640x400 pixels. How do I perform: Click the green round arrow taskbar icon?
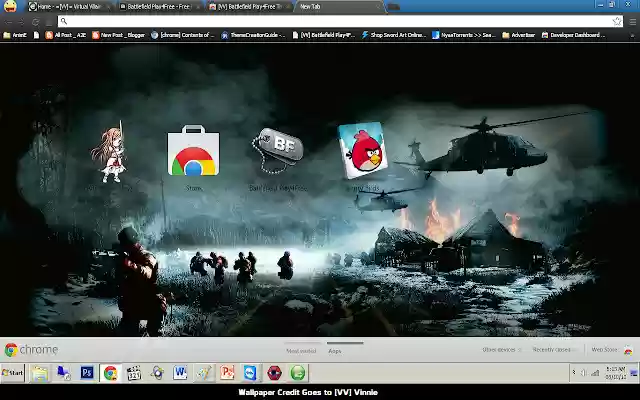click(298, 373)
